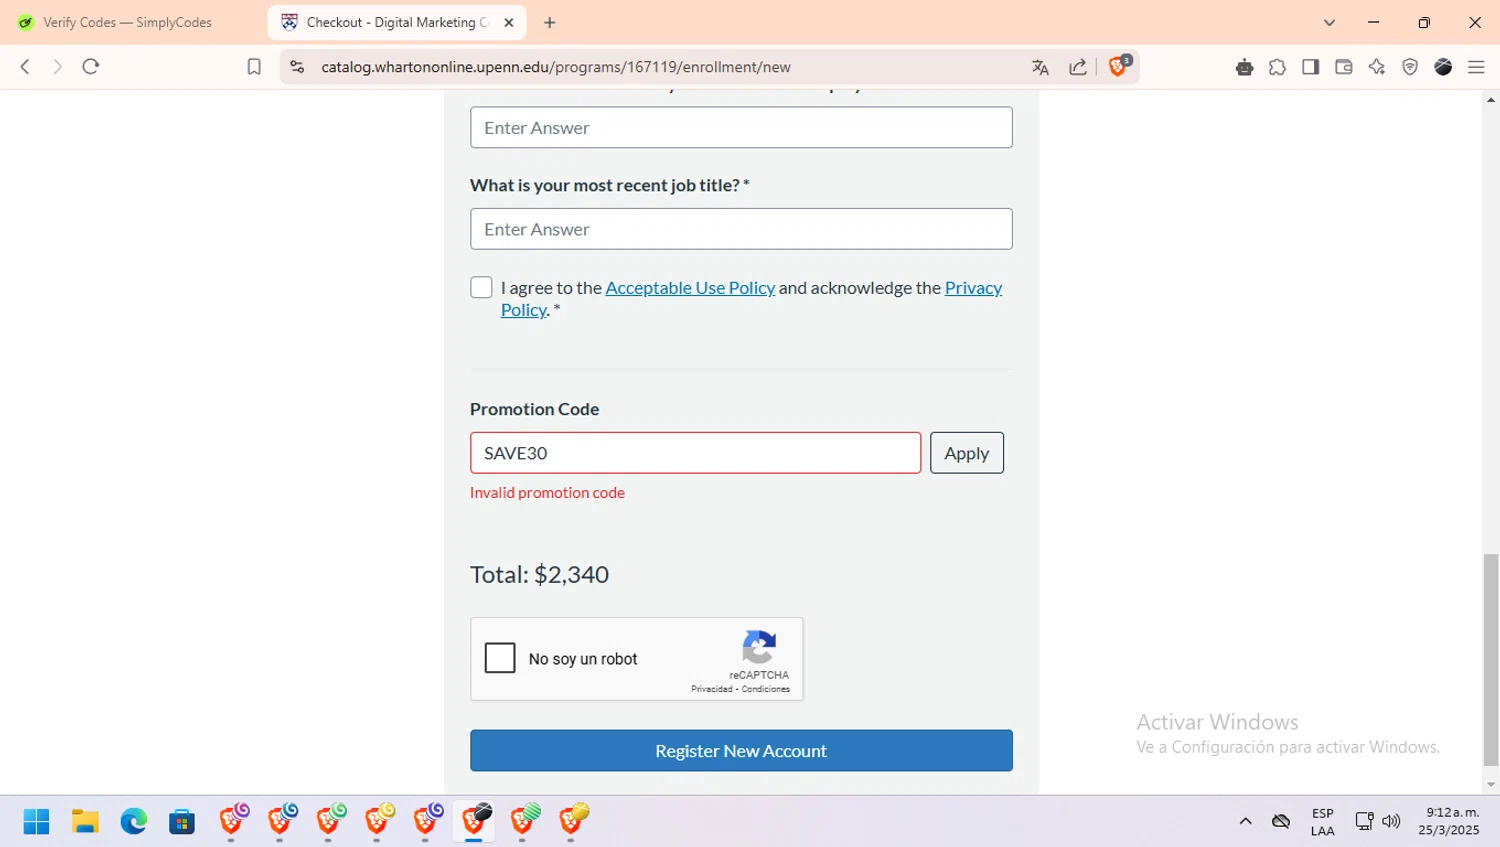Image resolution: width=1500 pixels, height=847 pixels.
Task: Open the extensions puzzle icon
Action: tap(1277, 67)
